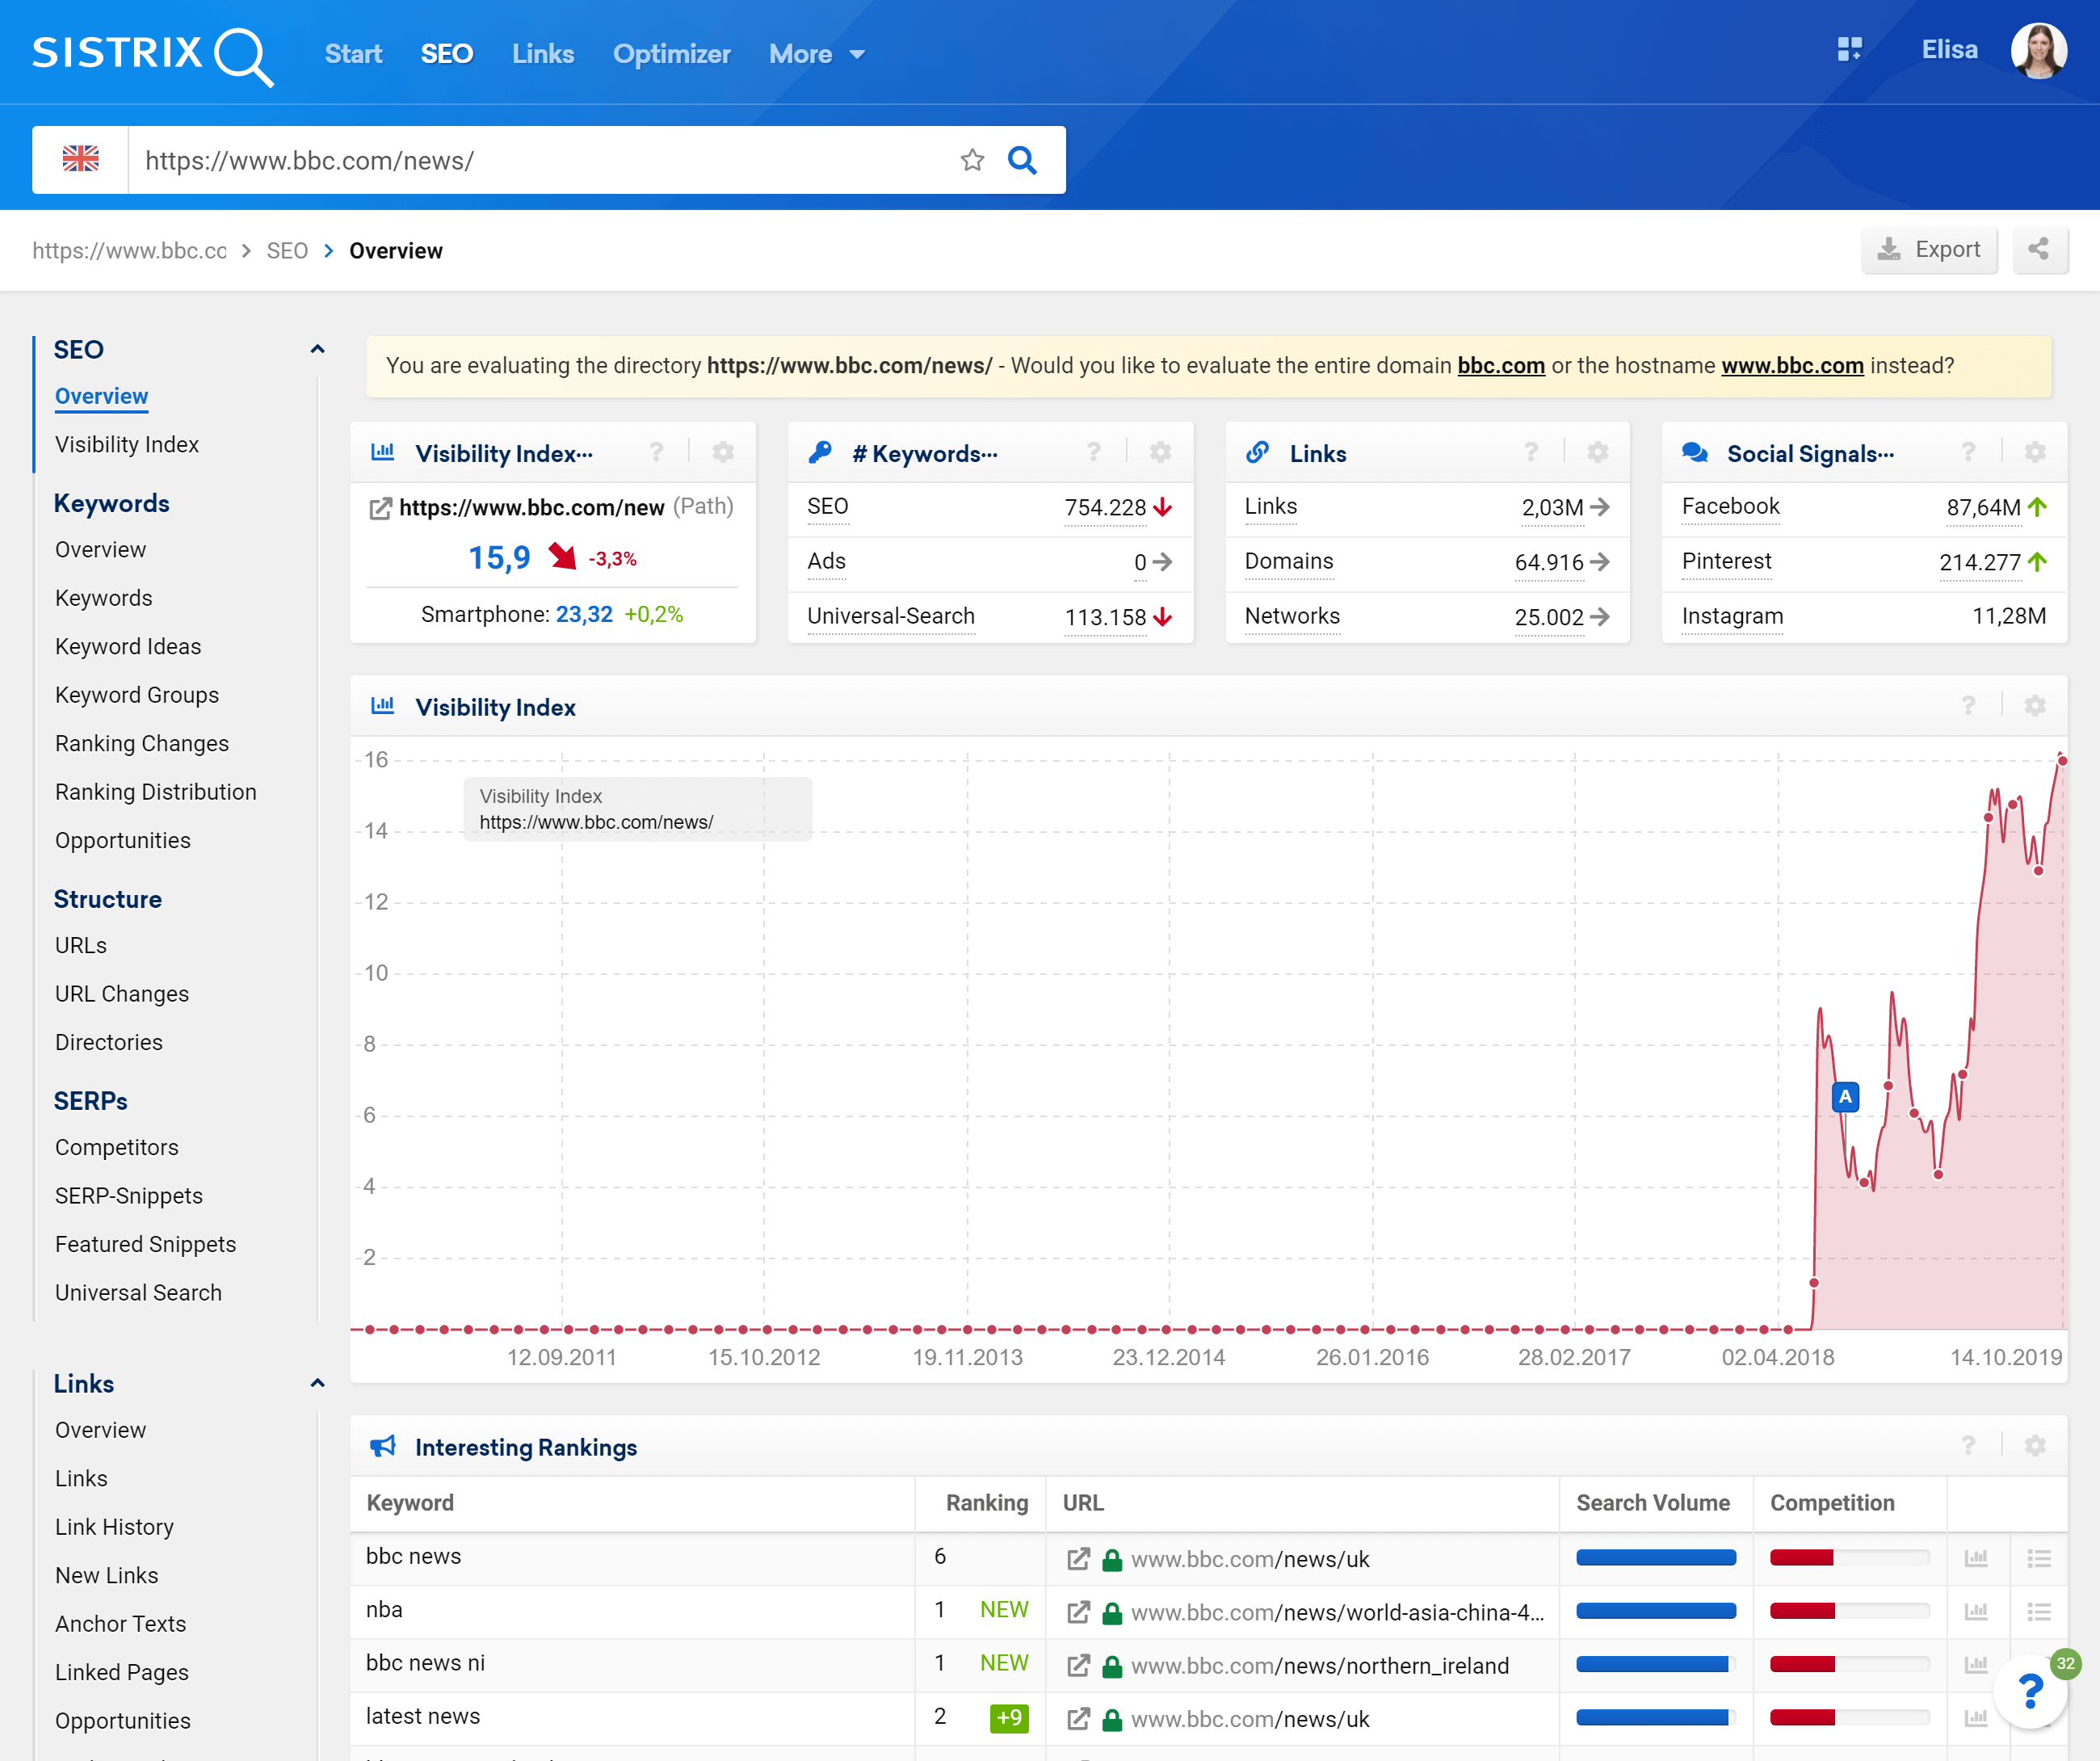Open settings gear of Links box
This screenshot has height=1761, width=2100.
[1598, 452]
